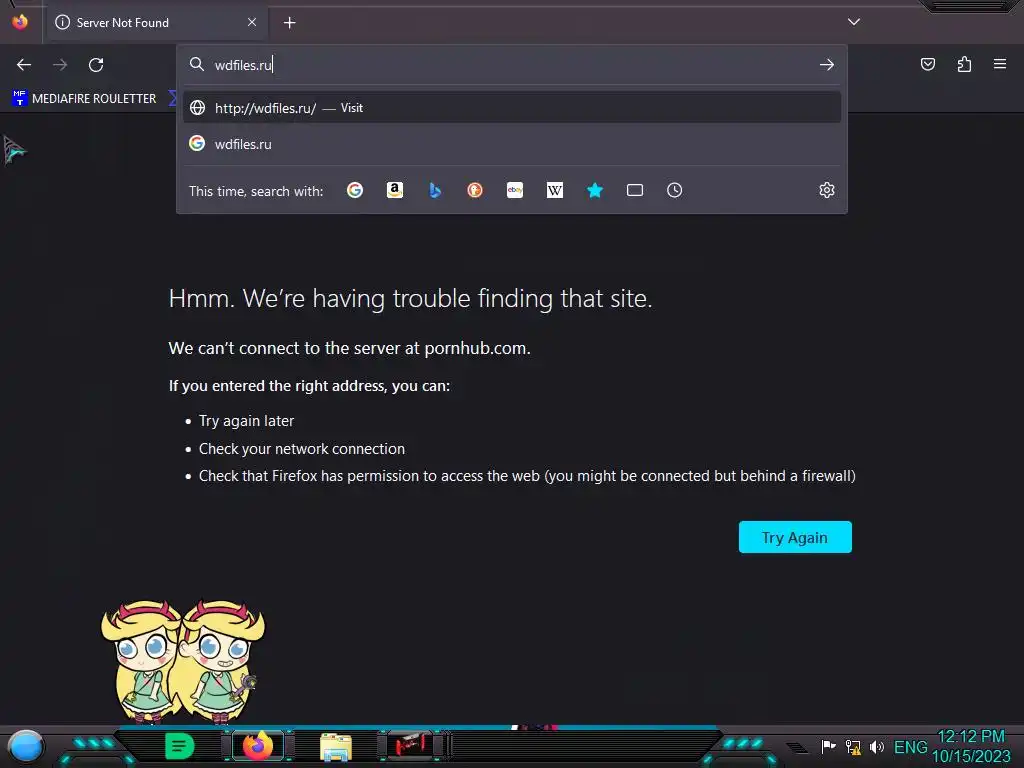This screenshot has width=1024, height=768.
Task: Click the Try Again button
Action: [795, 537]
